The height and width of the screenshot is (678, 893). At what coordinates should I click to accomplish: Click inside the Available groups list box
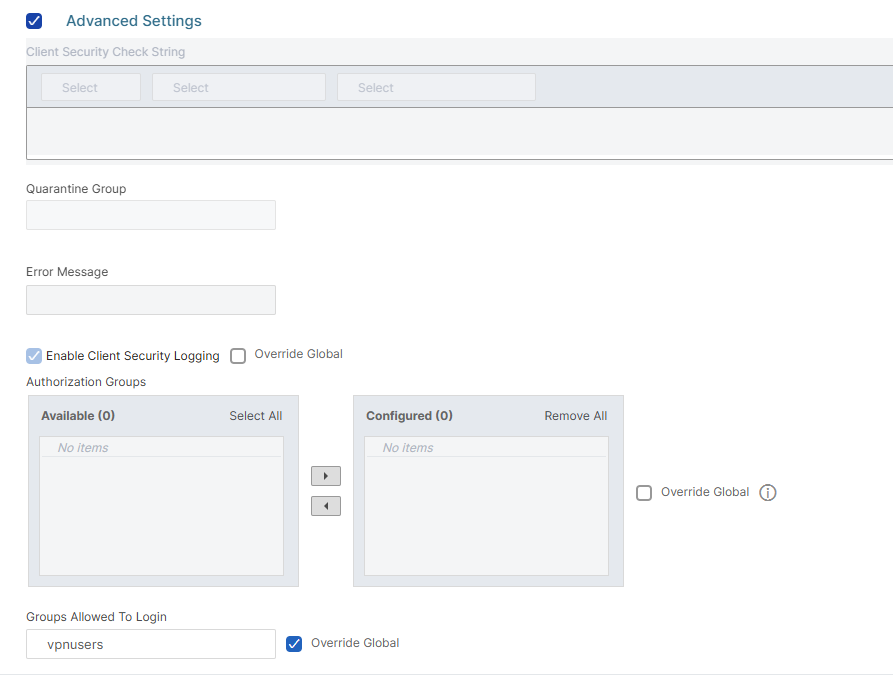click(x=161, y=515)
